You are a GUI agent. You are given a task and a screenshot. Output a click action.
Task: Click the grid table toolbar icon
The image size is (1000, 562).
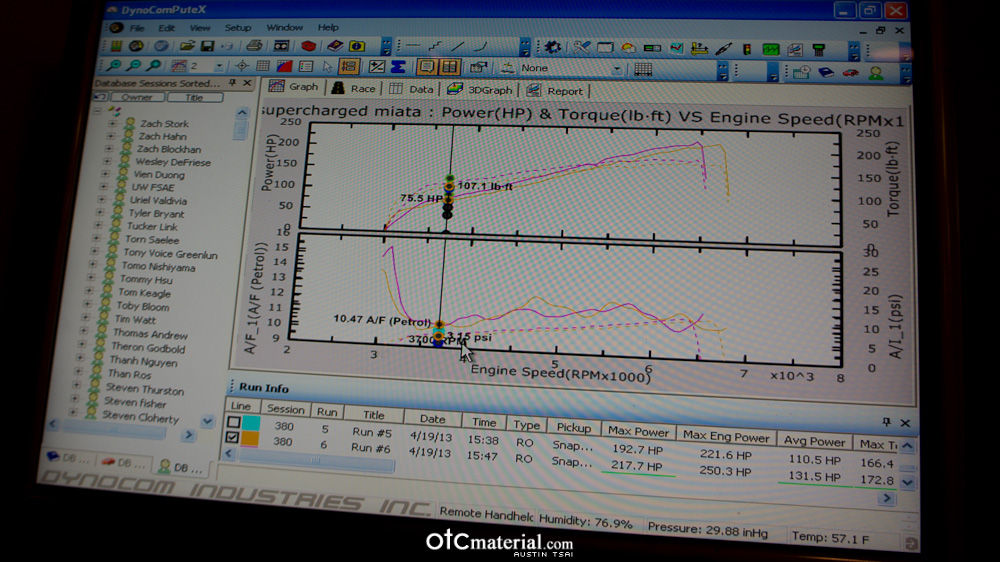tap(263, 66)
